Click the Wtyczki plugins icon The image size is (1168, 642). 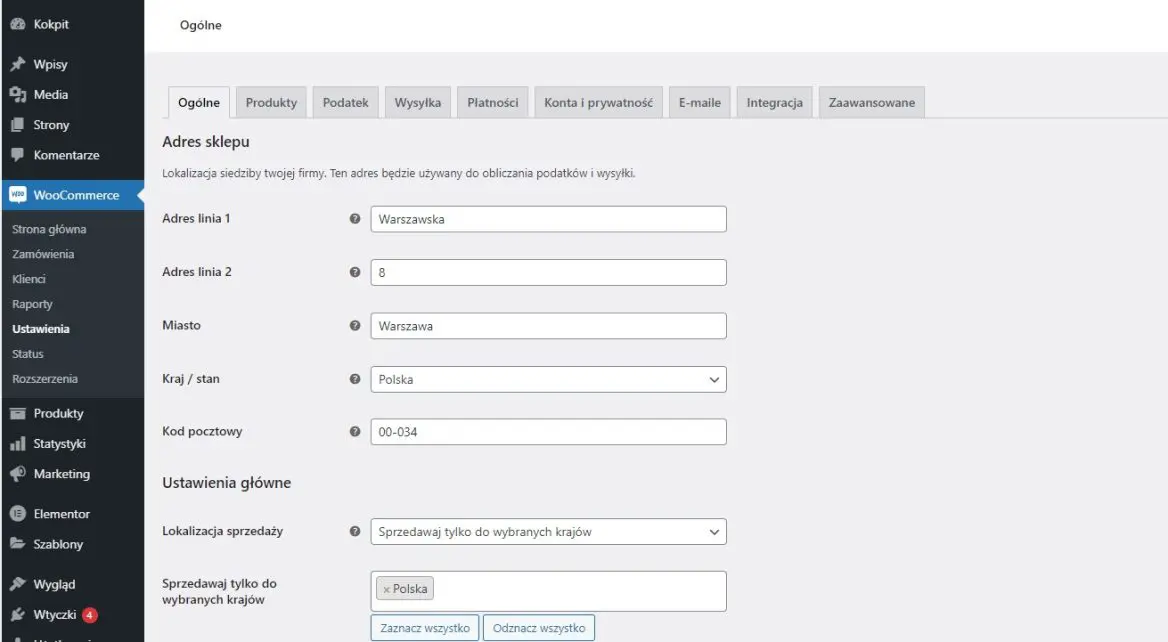coord(16,614)
